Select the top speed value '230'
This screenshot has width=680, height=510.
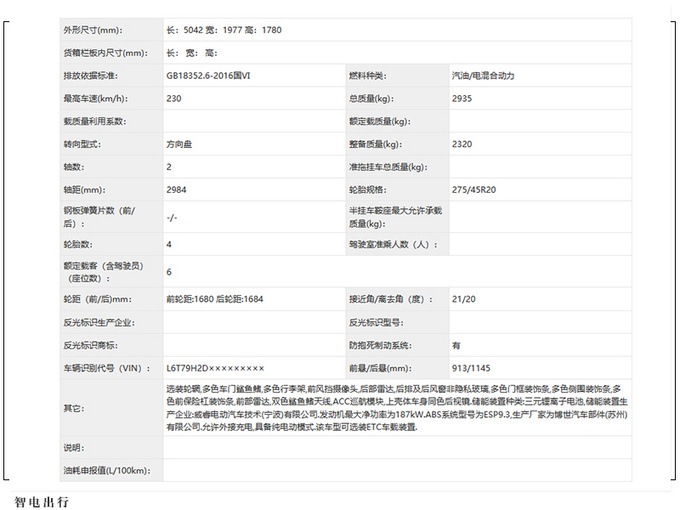173,98
